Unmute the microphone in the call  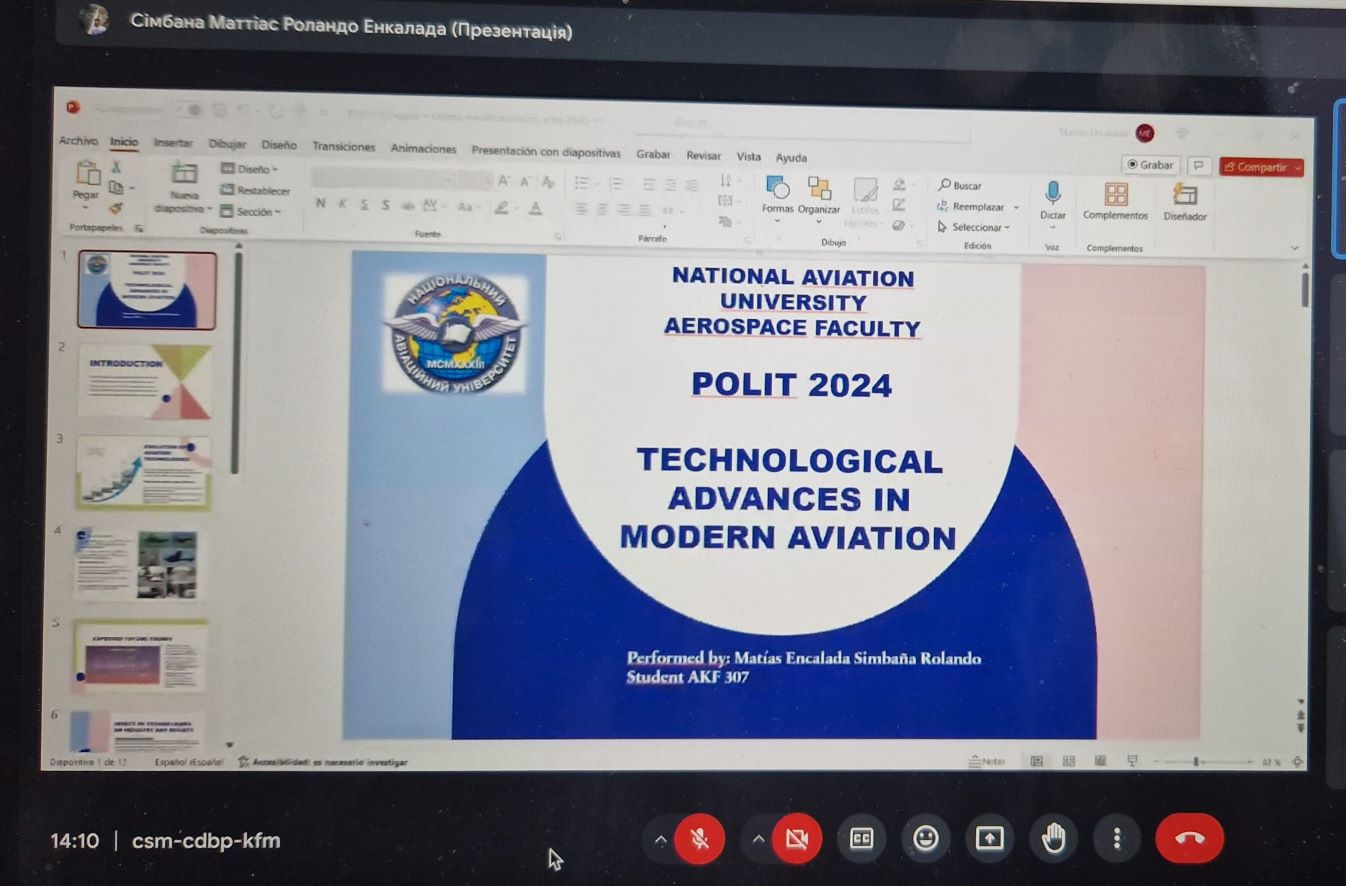point(699,839)
